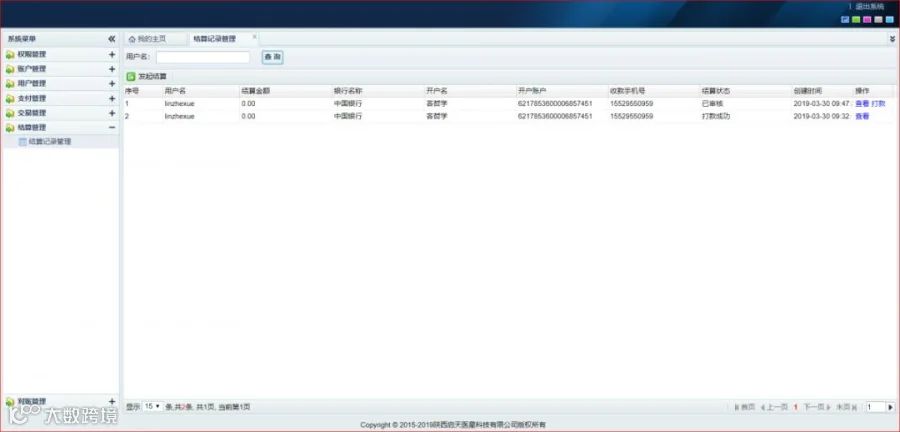This screenshot has width=900, height=432.
Task: Click the 交易管理 folder icon
Action: [10, 113]
